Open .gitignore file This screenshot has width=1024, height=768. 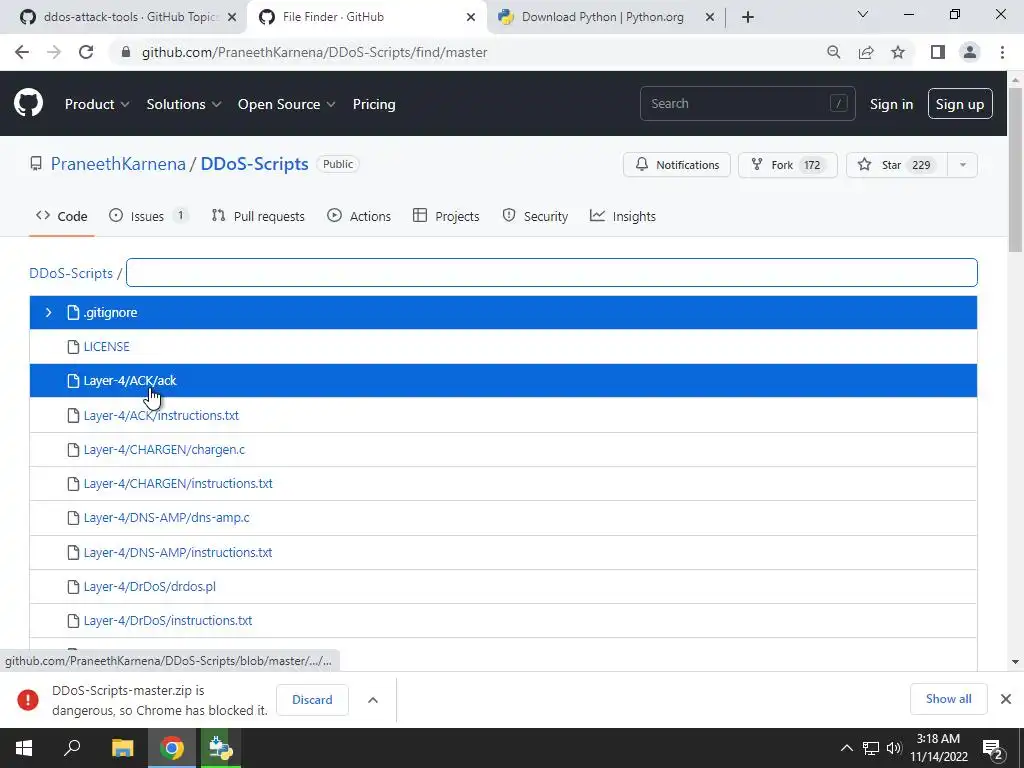(110, 312)
